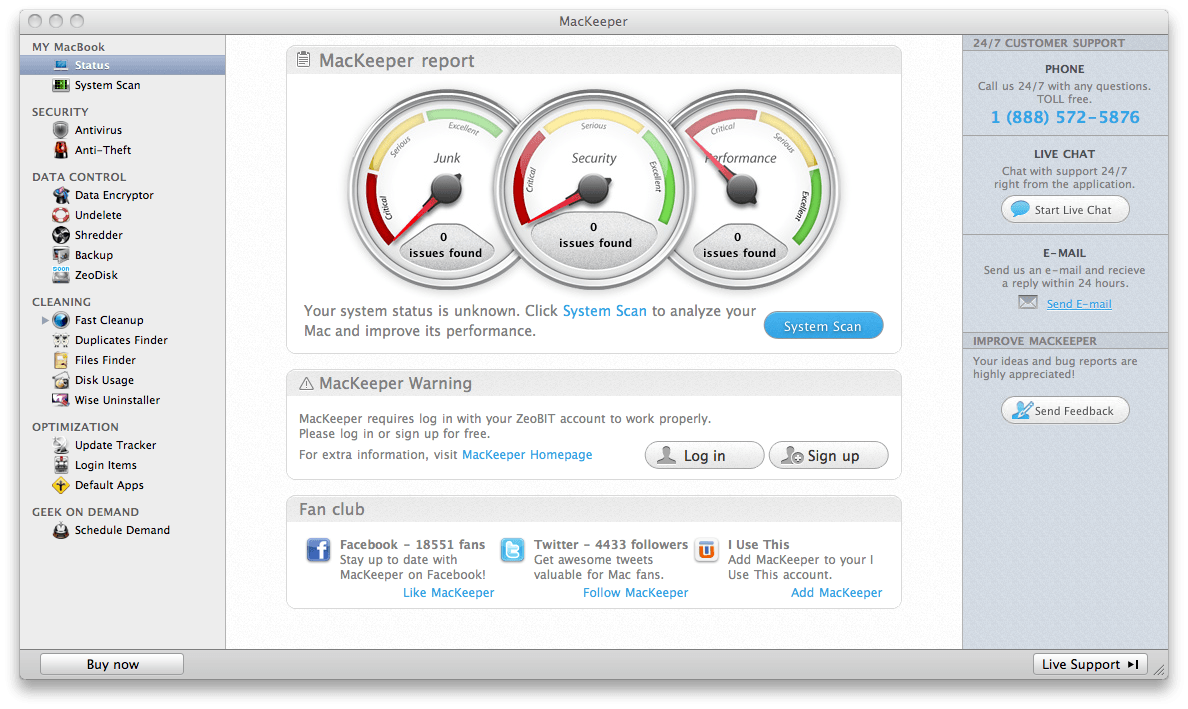Click the Follow MacKeeper link

tap(636, 592)
